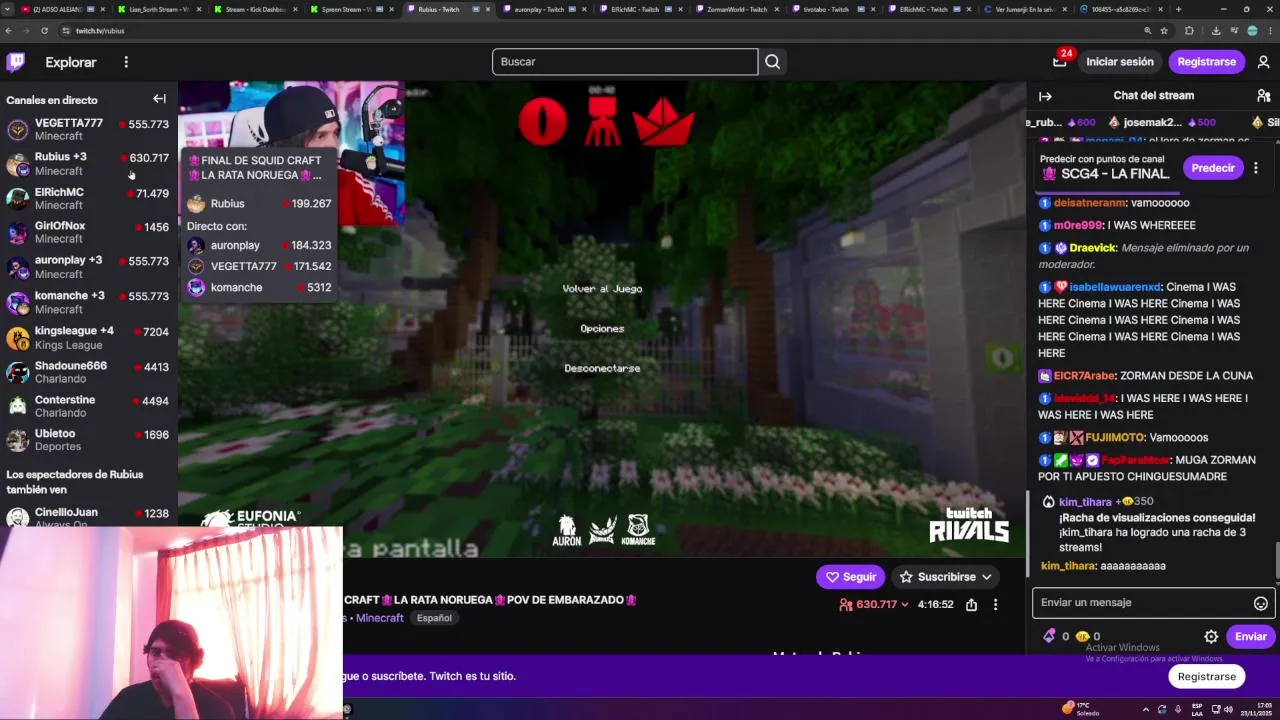Open auronplay +3 in the sidebar

89,267
